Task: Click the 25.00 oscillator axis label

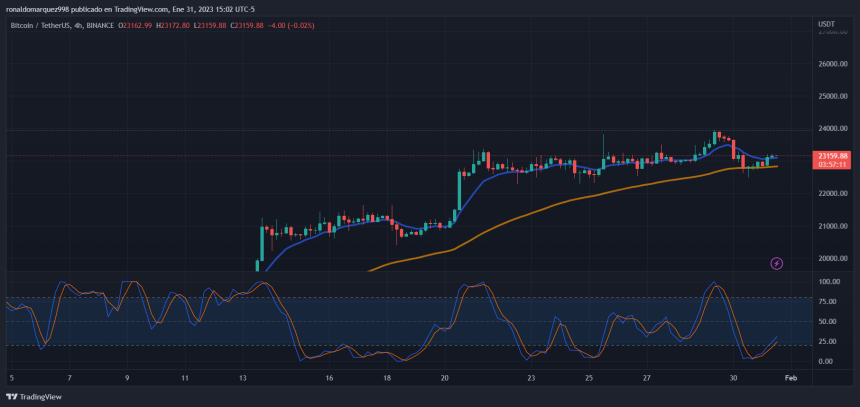Action: (829, 341)
